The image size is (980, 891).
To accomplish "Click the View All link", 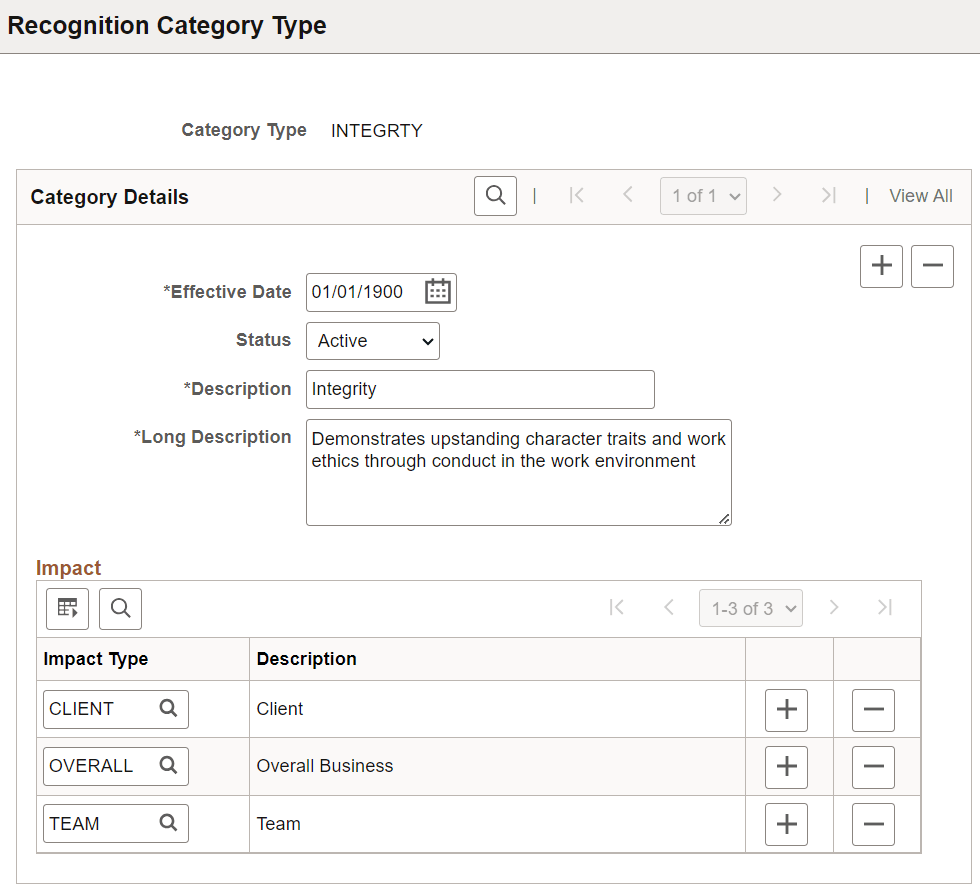I will click(x=920, y=195).
